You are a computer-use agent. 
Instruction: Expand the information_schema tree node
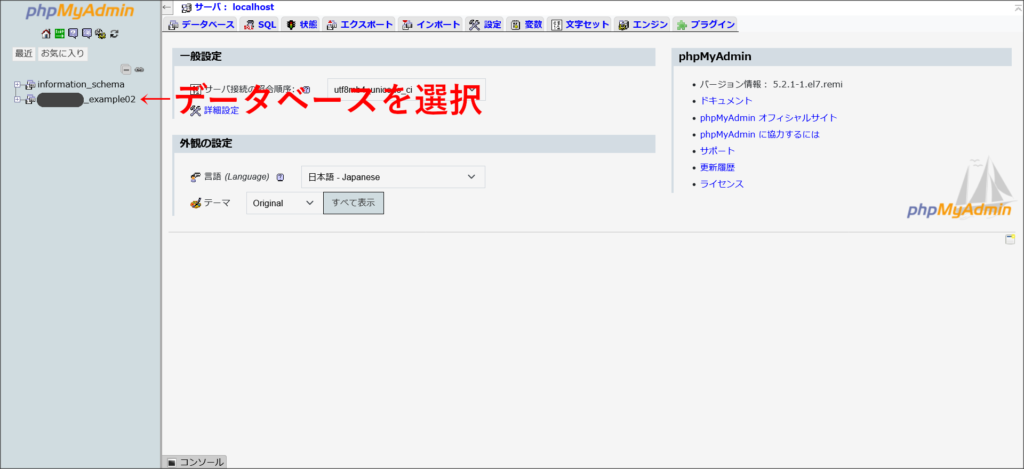(x=18, y=84)
